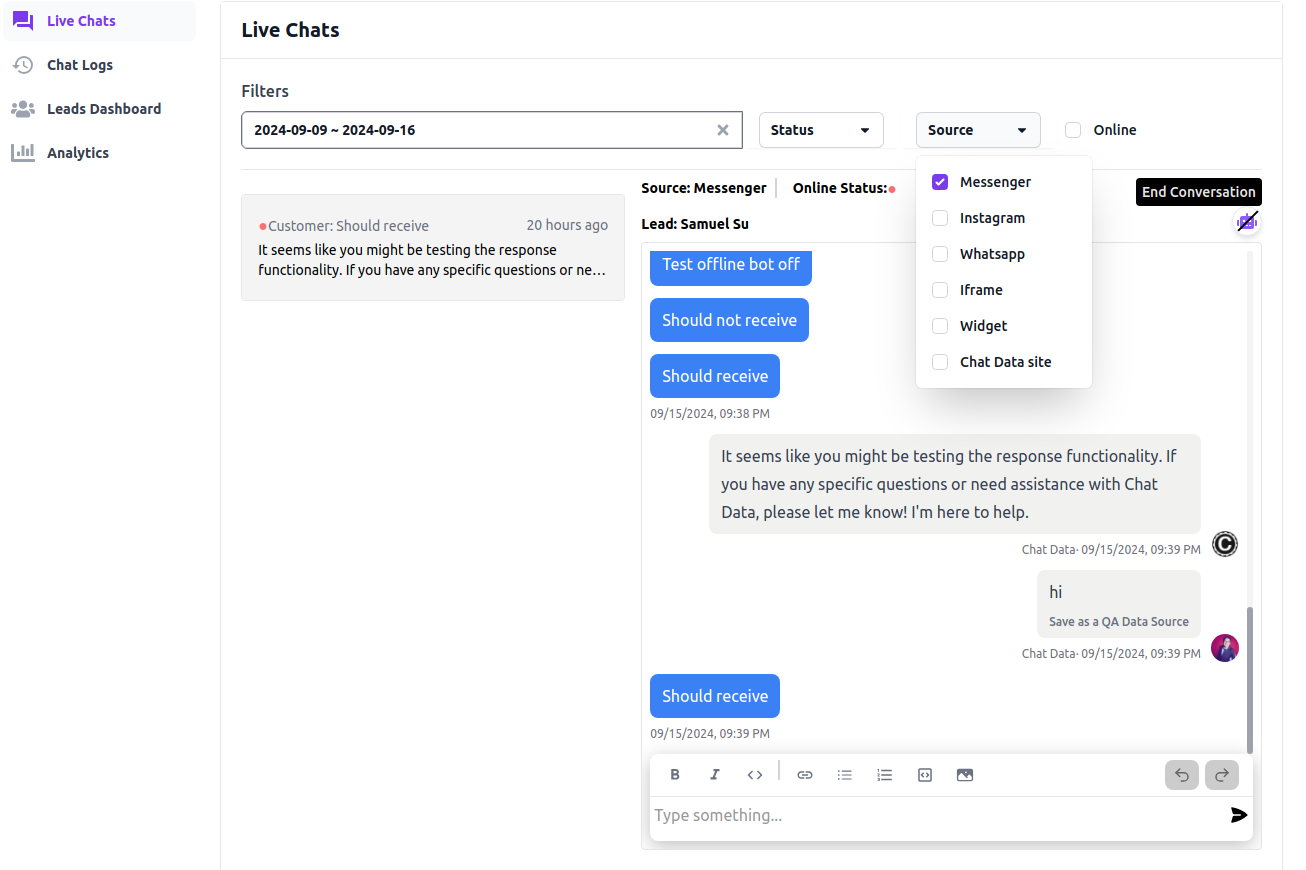Click the 'Lead: Samuel Su' label
1306x870 pixels.
click(x=695, y=224)
